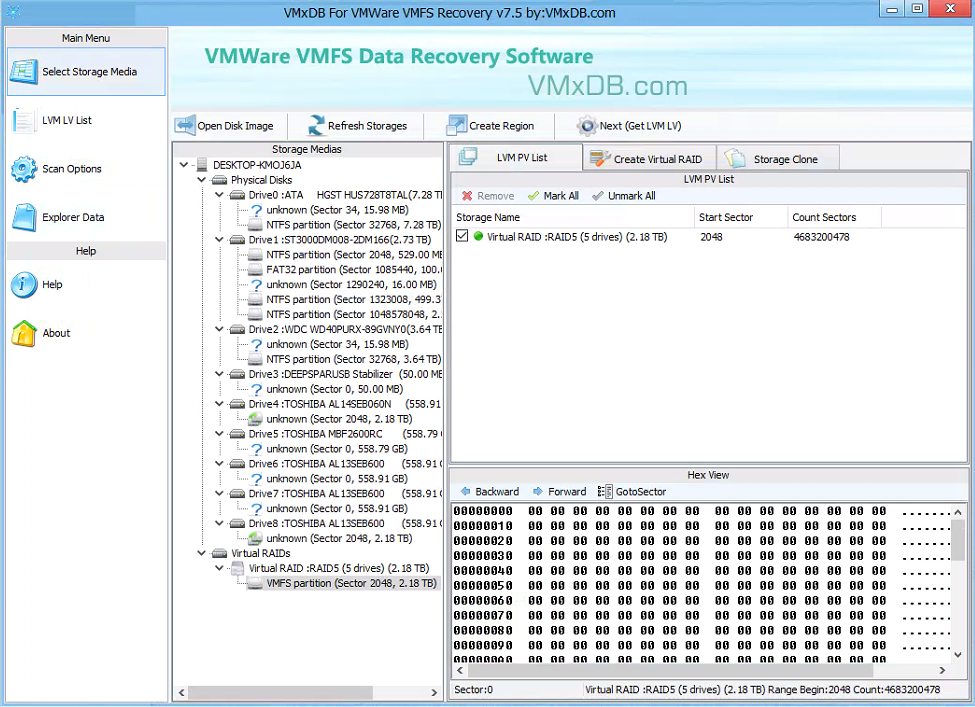This screenshot has height=707, width=975.
Task: Uncheck the Virtual RAID :RAID5 checkbox
Action: (x=461, y=236)
